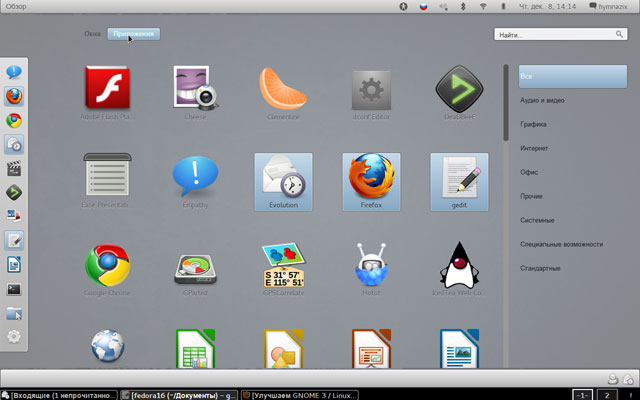Switch to Улучшаем GNOME 3 window
This screenshot has height=400, width=640.
coord(300,395)
